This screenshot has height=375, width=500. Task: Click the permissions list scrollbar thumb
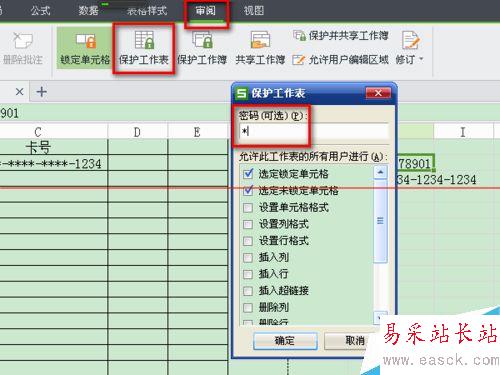[380, 221]
